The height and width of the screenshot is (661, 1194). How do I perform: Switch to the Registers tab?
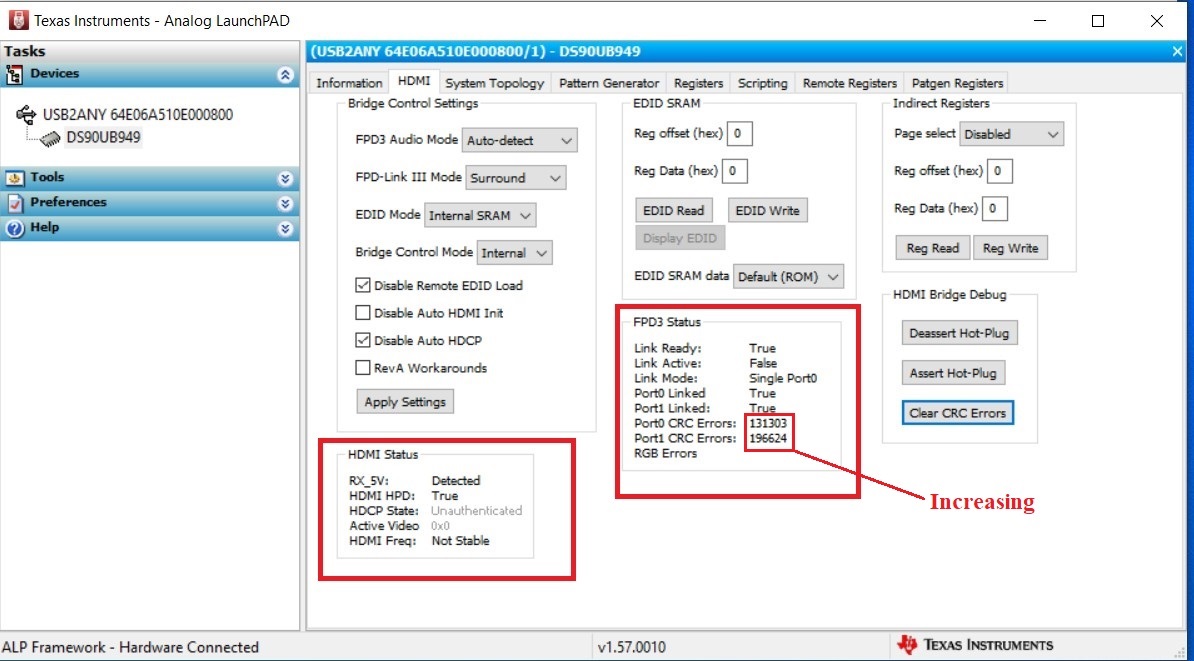[x=698, y=83]
